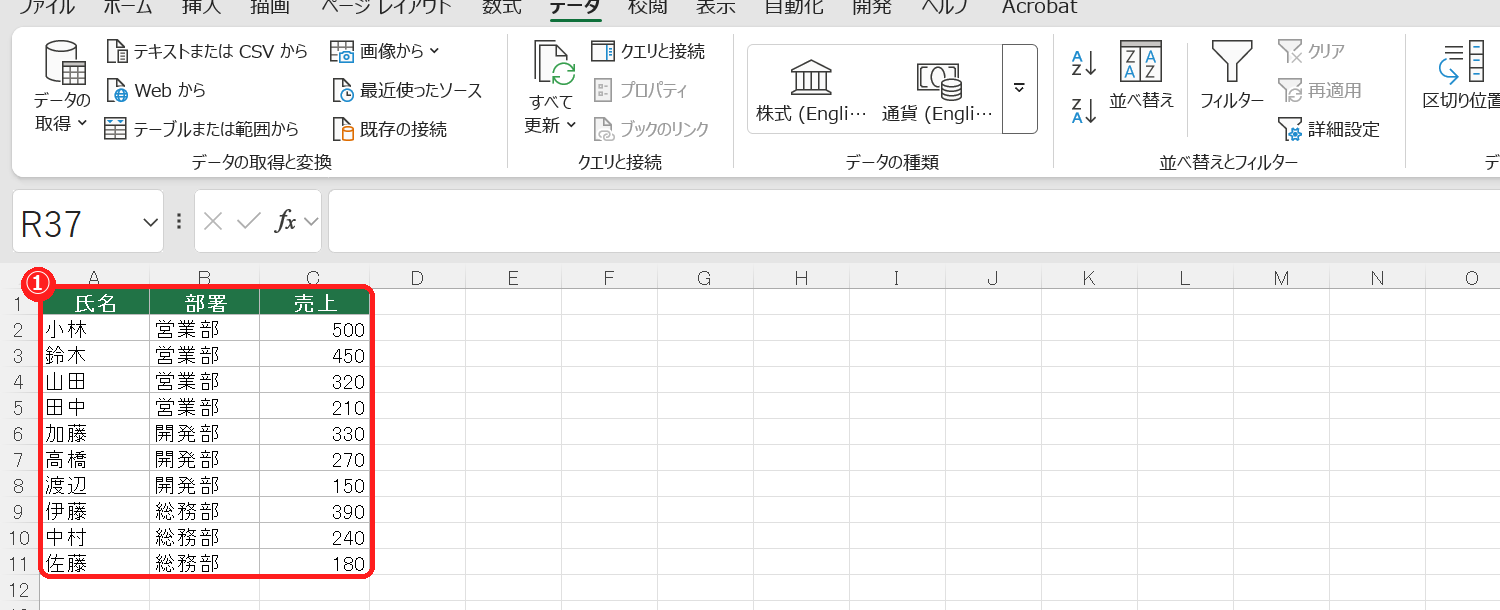Switch to the ページ レイアウト tab
This screenshot has width=1500, height=610.
point(386,8)
